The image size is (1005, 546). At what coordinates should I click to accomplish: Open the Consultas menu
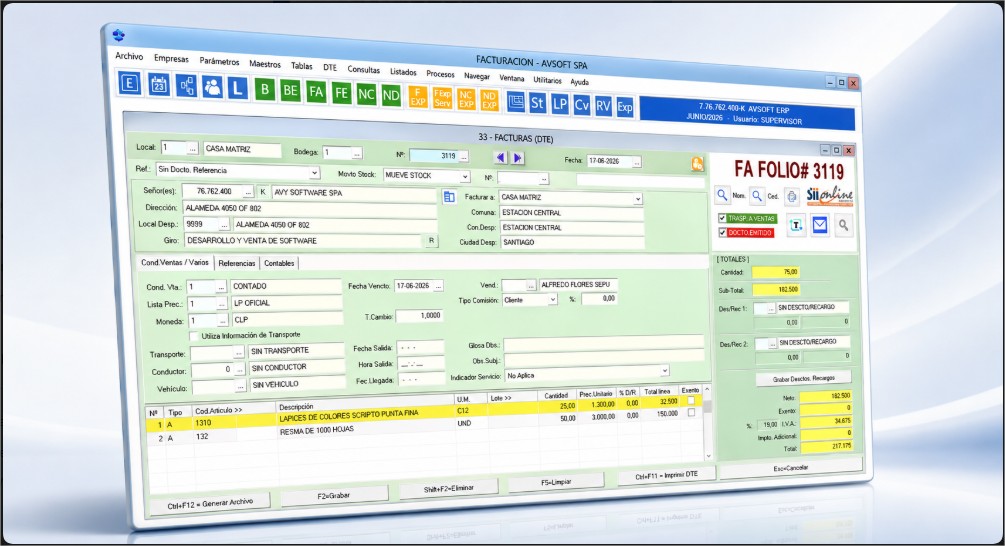click(363, 69)
